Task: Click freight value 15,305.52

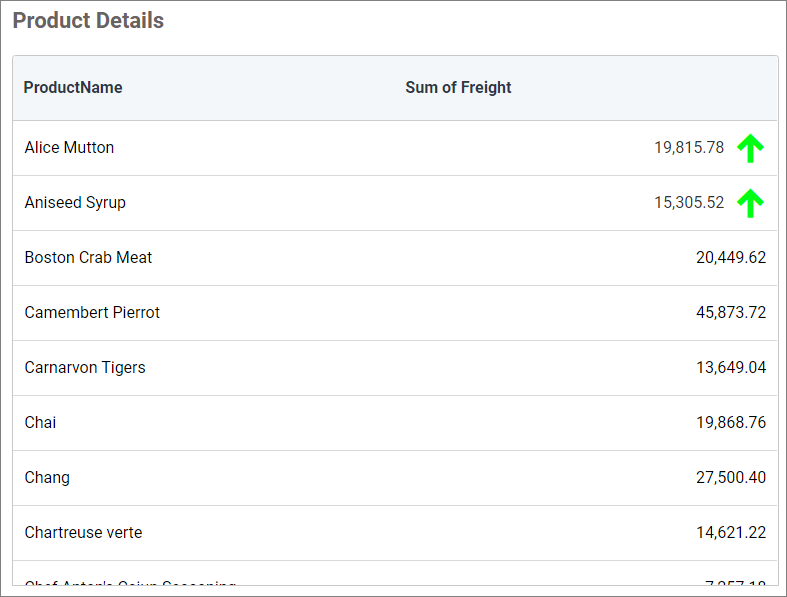Action: 689,203
